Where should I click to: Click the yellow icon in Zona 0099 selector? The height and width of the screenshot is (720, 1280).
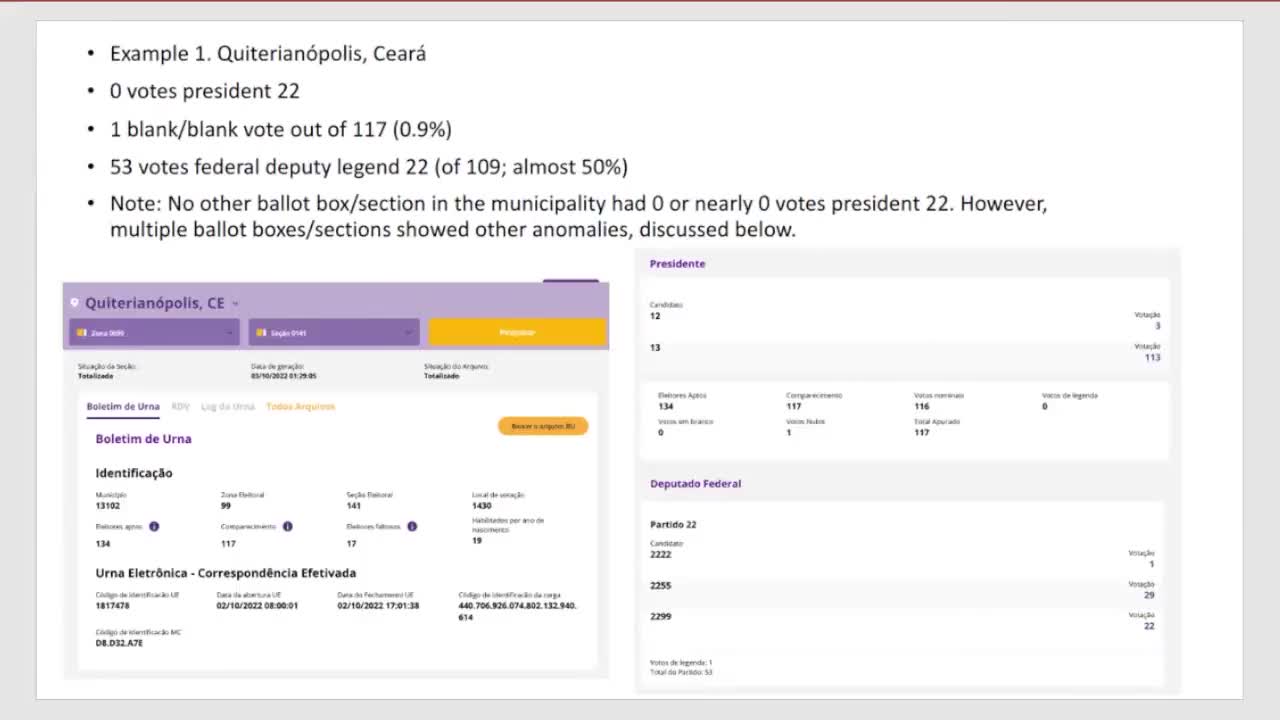pyautogui.click(x=82, y=333)
